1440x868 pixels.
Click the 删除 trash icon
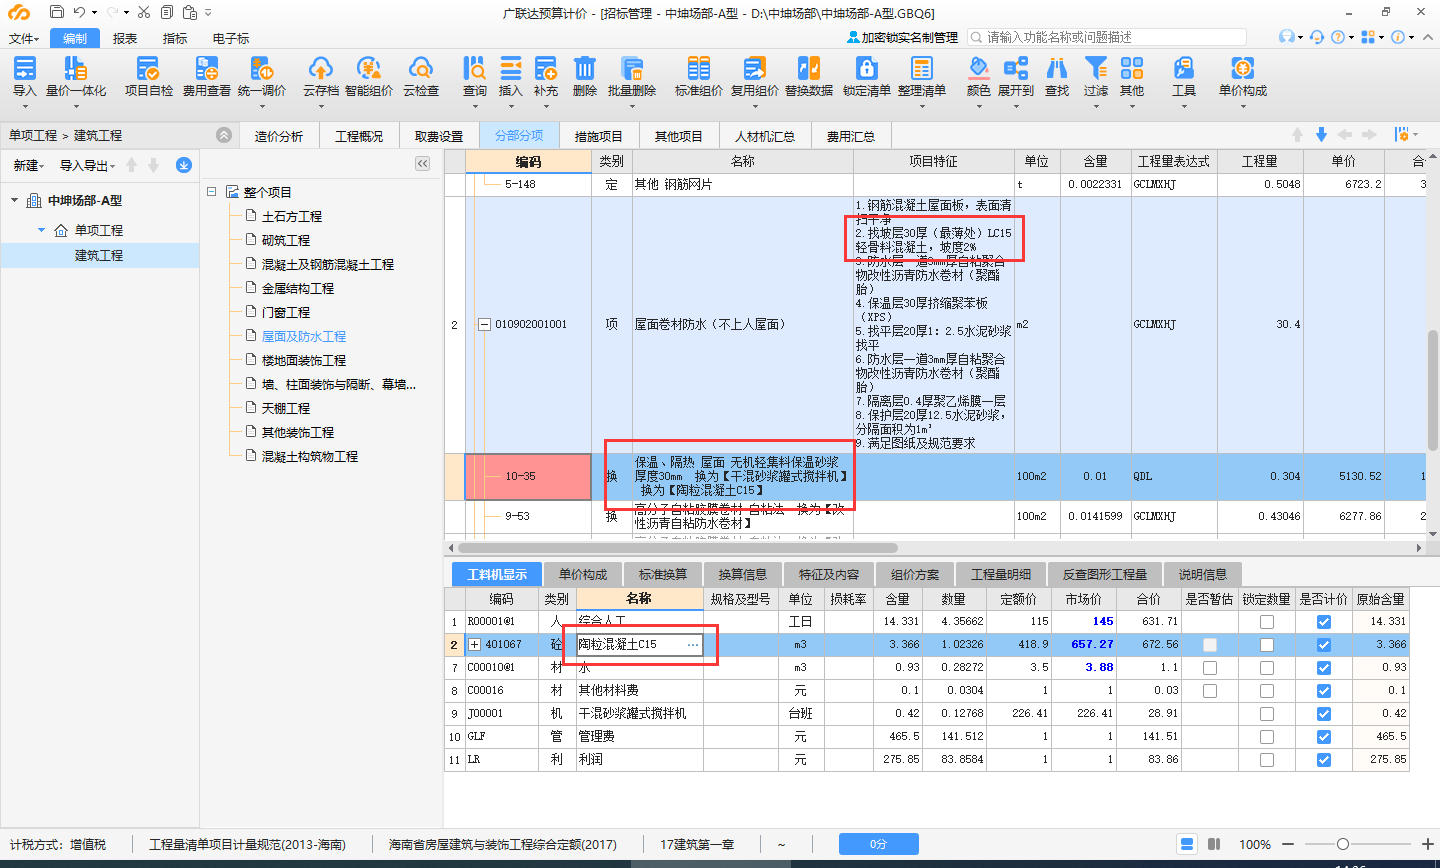pos(584,68)
